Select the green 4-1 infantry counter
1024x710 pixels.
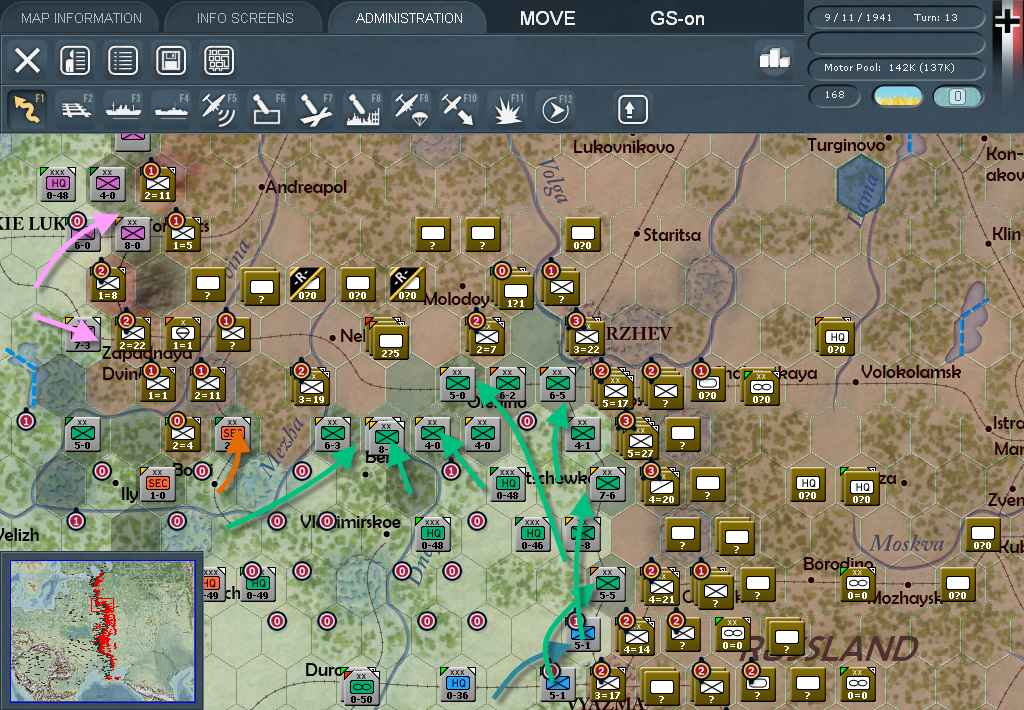[x=583, y=434]
